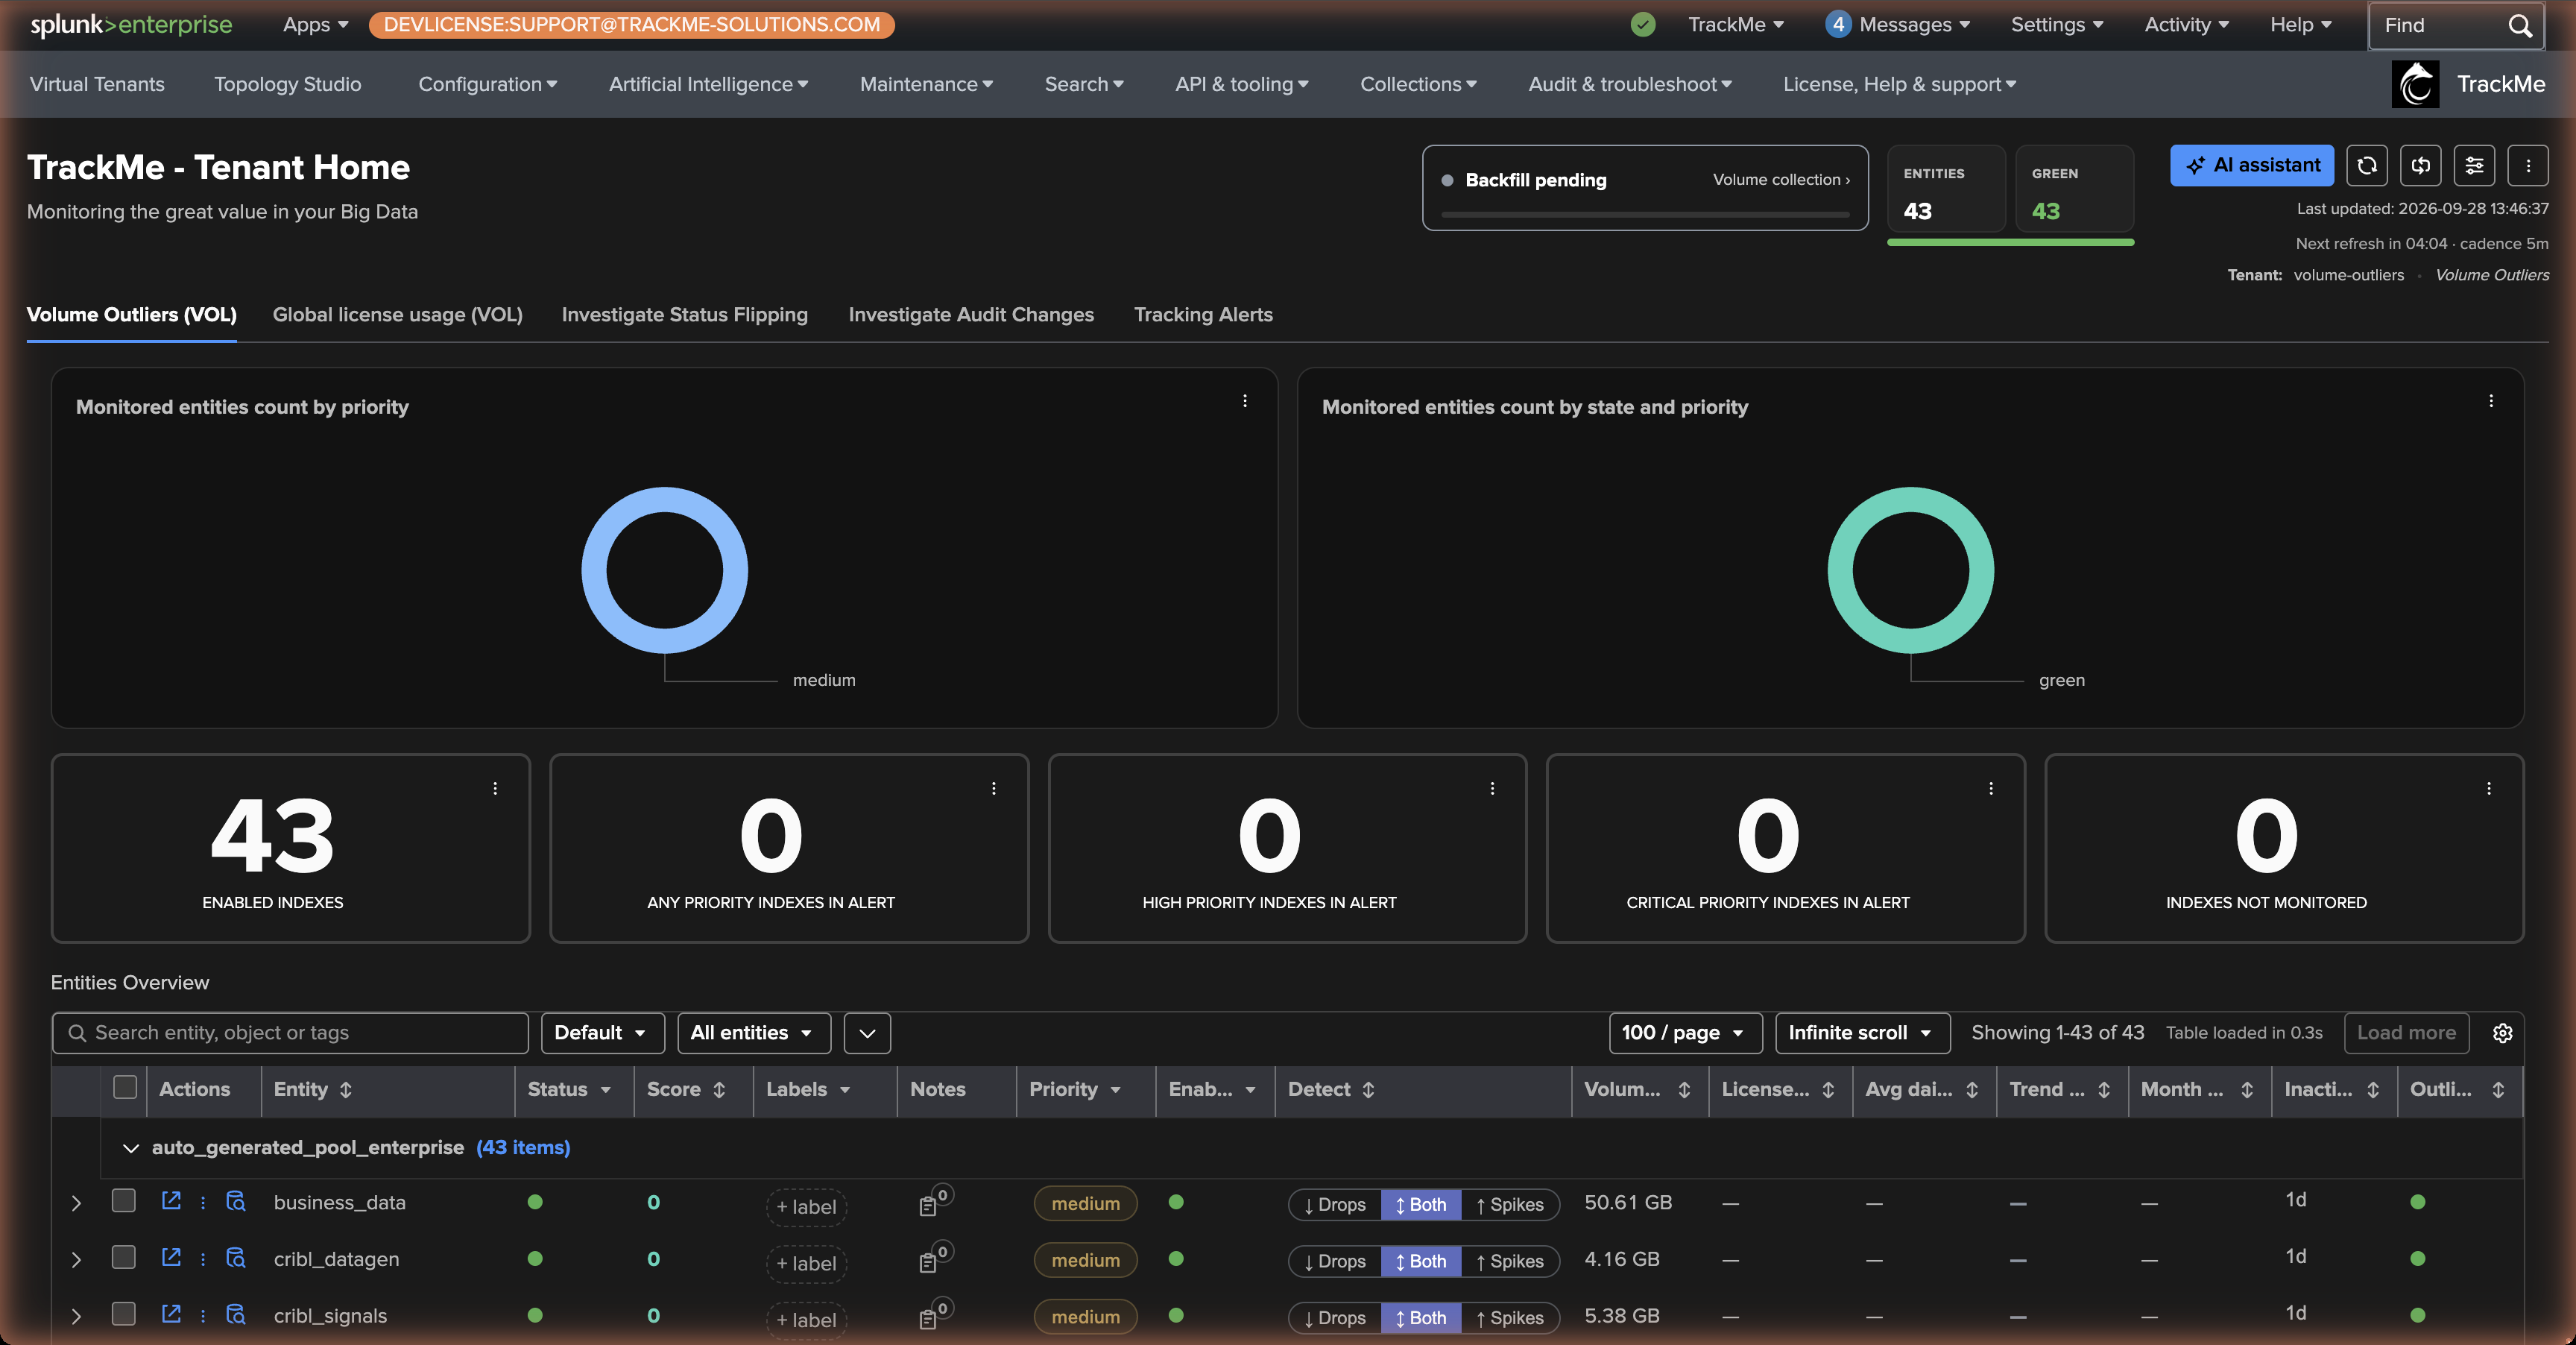
Task: Open the header's vertical ellipsis more menu
Action: (x=2529, y=166)
